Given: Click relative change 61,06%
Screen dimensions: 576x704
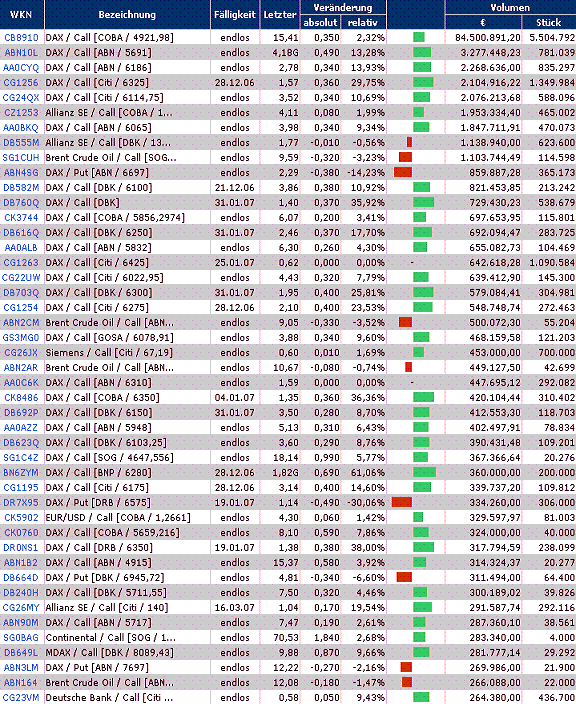Looking at the screenshot, I should [368, 472].
